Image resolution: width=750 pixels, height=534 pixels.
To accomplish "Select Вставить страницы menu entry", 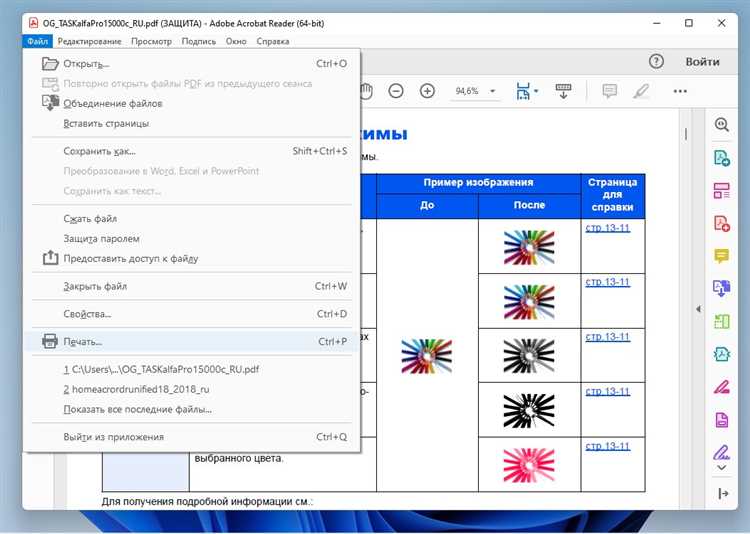I will coord(191,123).
